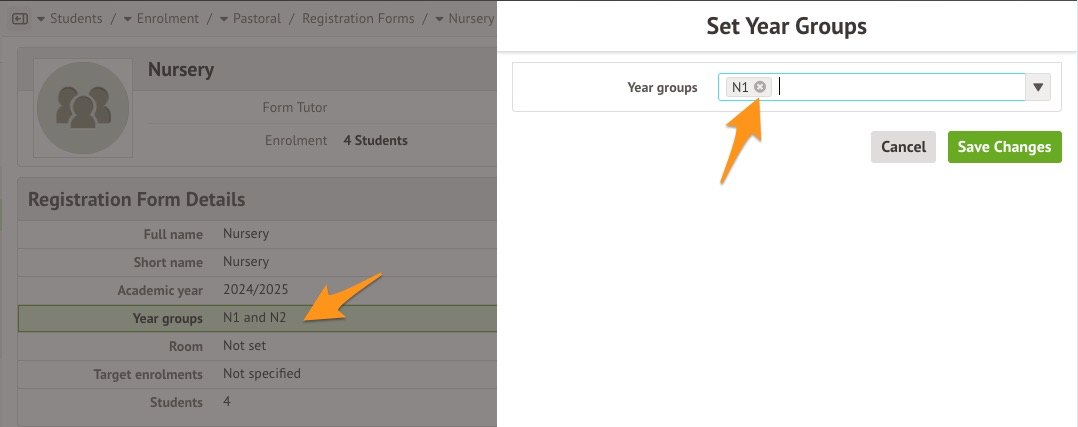Click the Academic year 2024/2025 row

click(257, 290)
